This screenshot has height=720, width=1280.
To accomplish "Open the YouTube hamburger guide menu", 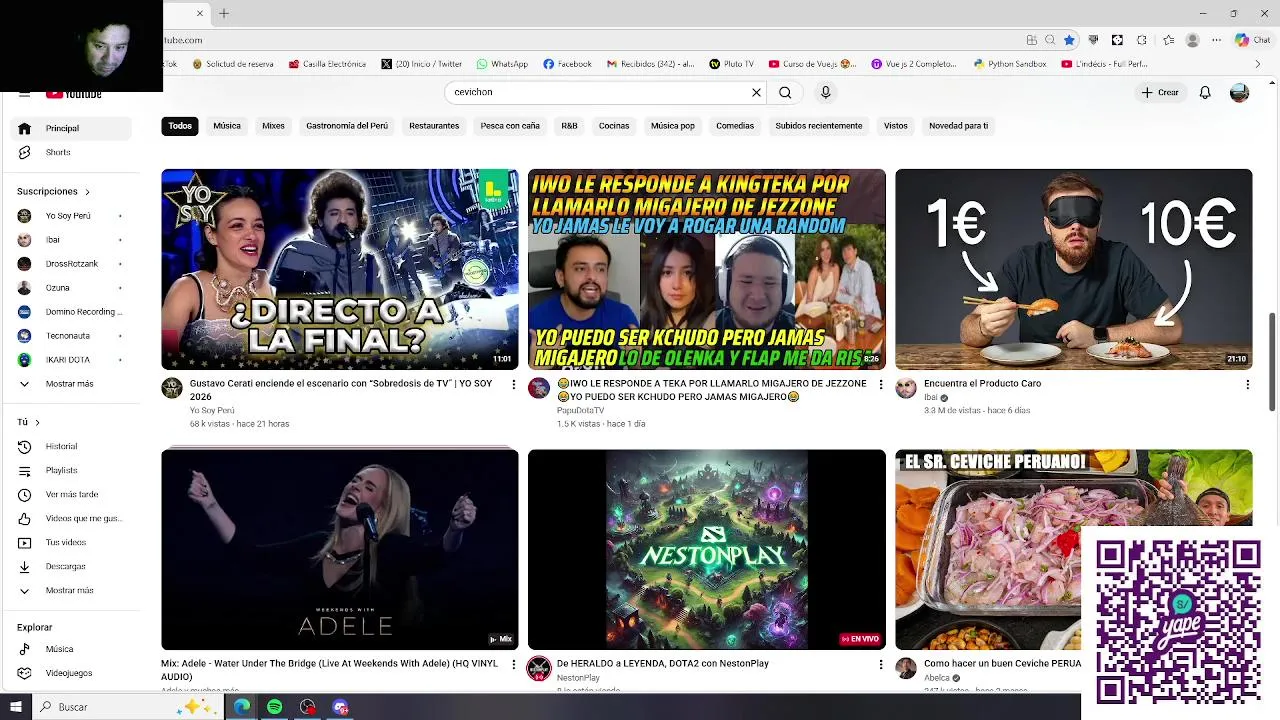I will pos(24,94).
